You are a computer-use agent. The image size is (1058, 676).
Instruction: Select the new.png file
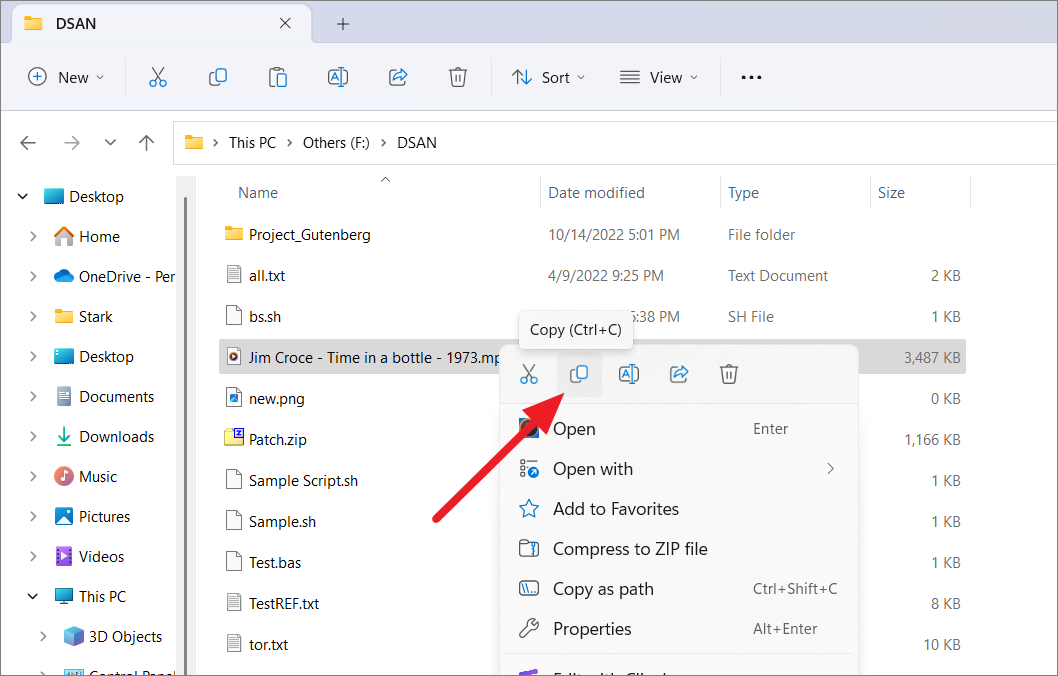pyautogui.click(x=276, y=399)
